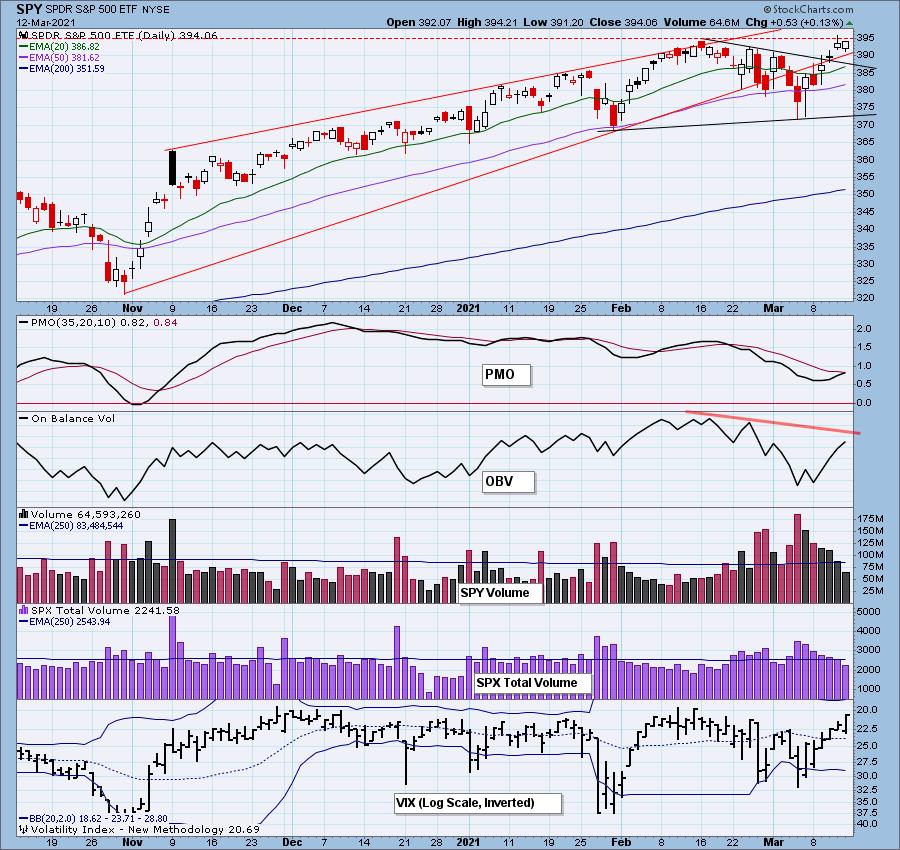900x850 pixels.
Task: Click the Close 394.06 value
Action: (622, 22)
